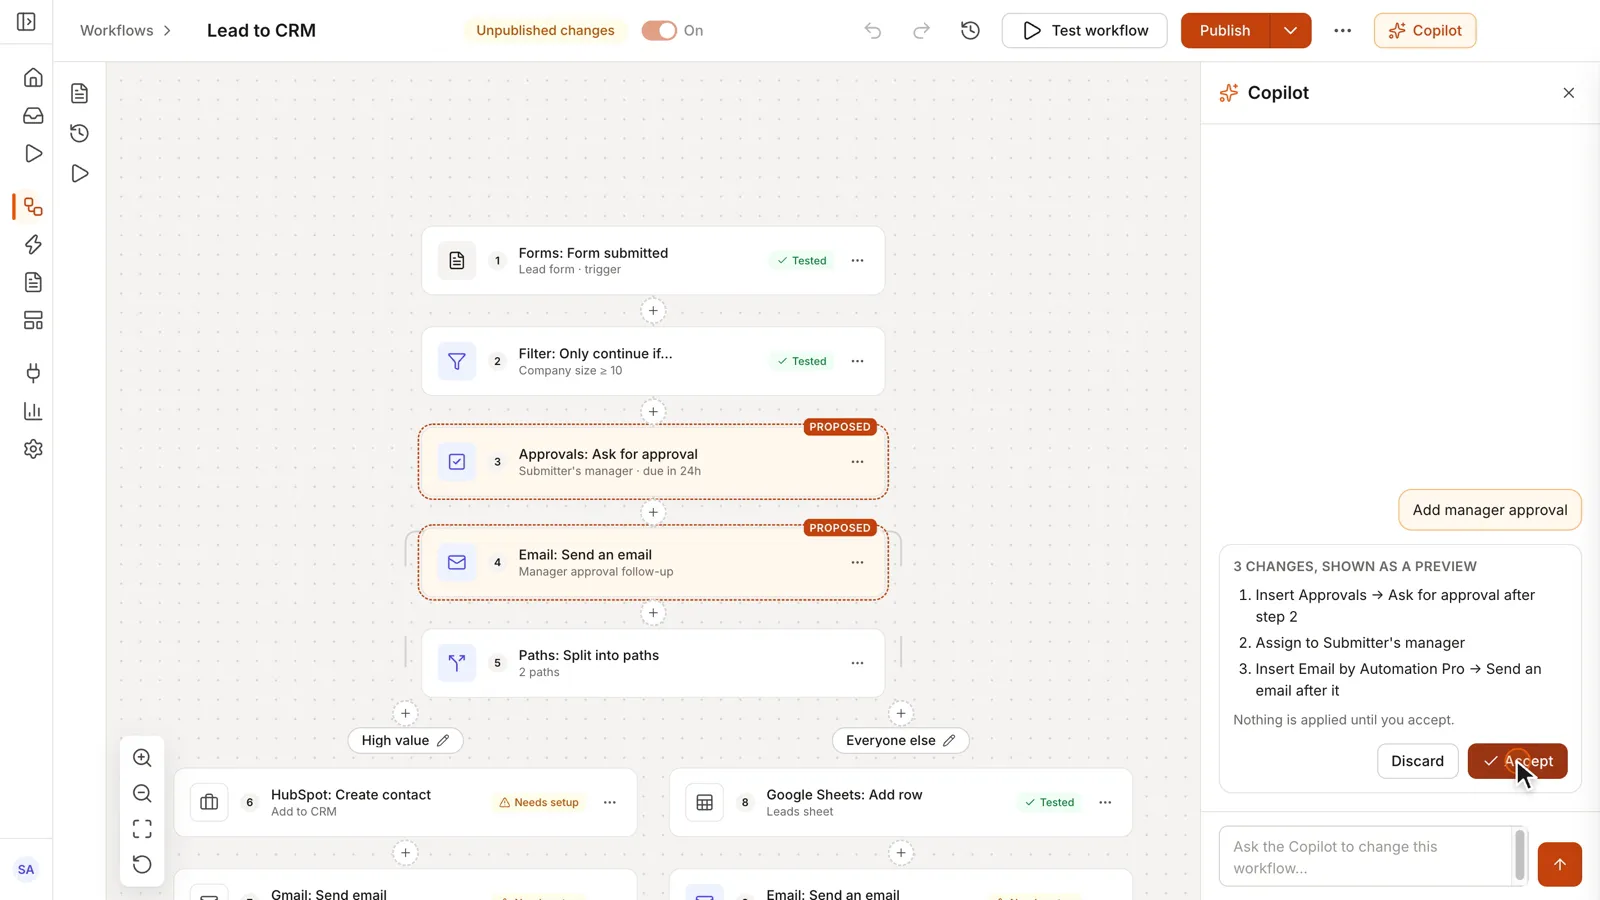Click the Test workflow button

[1084, 31]
